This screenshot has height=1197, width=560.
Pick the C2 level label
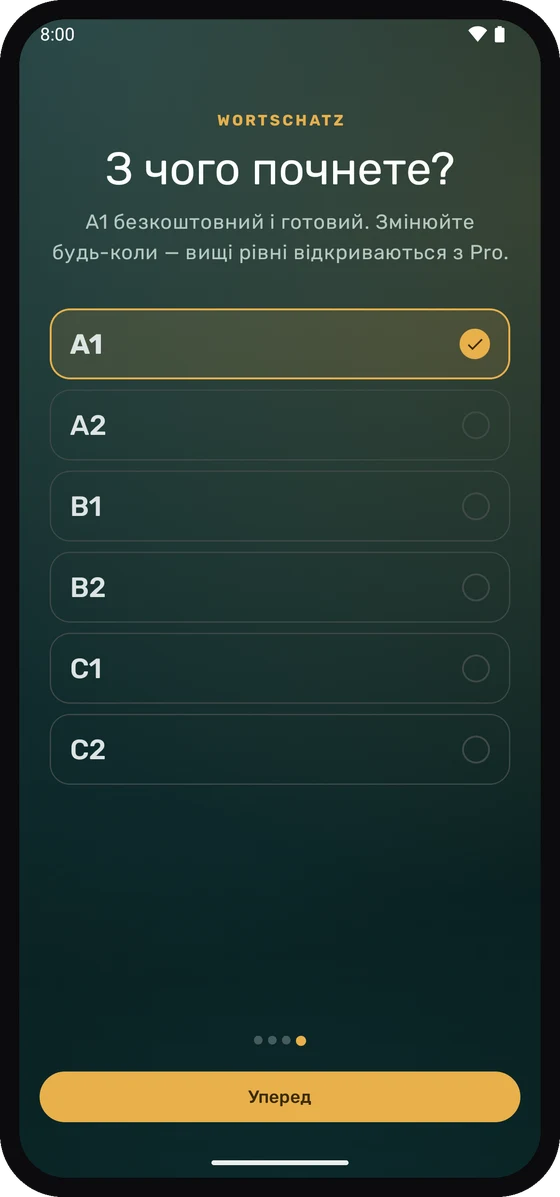coord(88,750)
